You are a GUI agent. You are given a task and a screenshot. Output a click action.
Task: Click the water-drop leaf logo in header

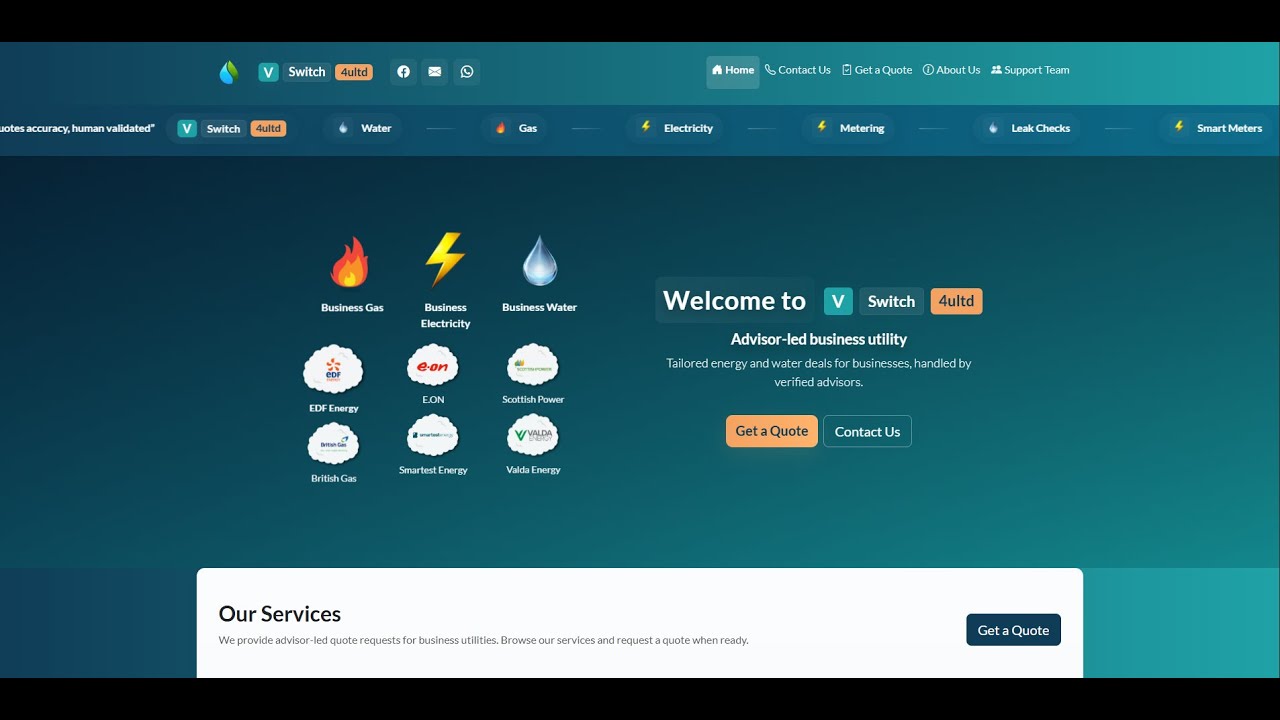(x=229, y=72)
